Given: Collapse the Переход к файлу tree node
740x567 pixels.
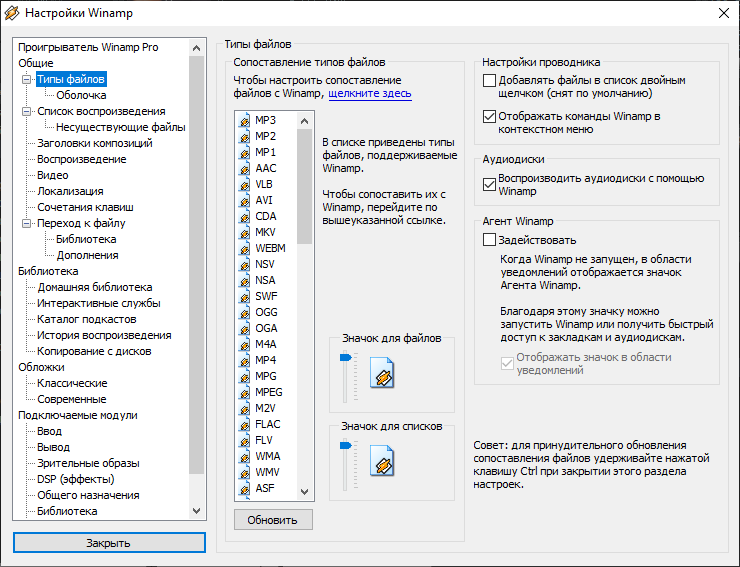Looking at the screenshot, I should 27,223.
